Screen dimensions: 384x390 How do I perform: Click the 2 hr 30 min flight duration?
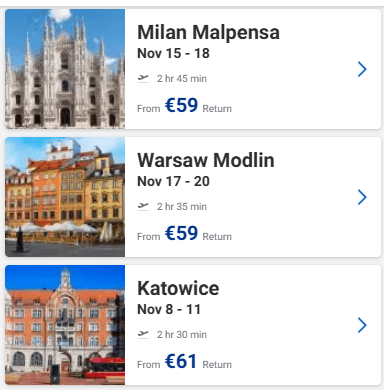pos(182,334)
